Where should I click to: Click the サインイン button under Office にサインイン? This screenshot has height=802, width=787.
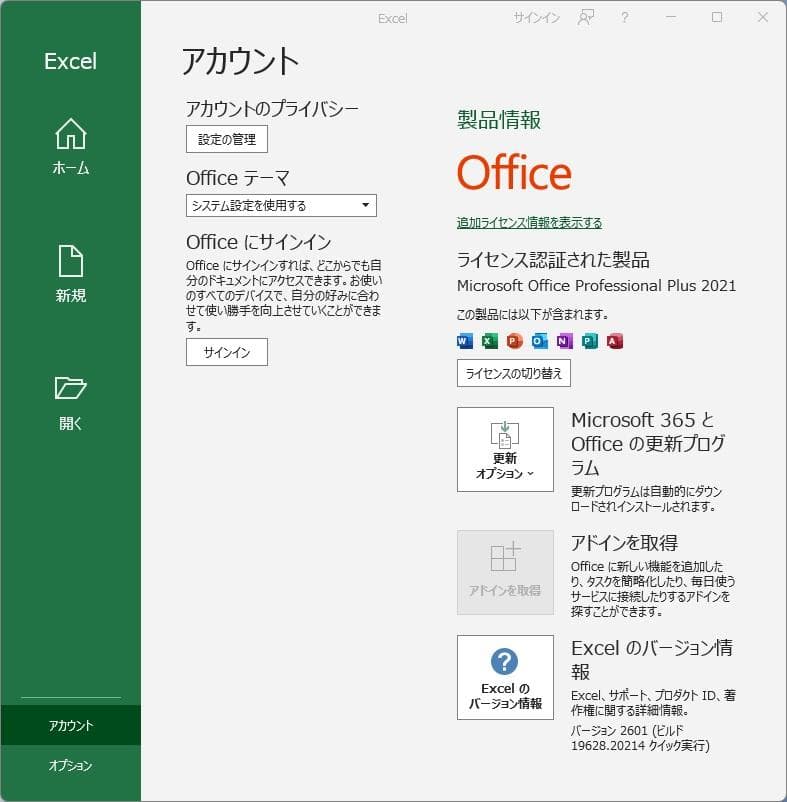[227, 352]
